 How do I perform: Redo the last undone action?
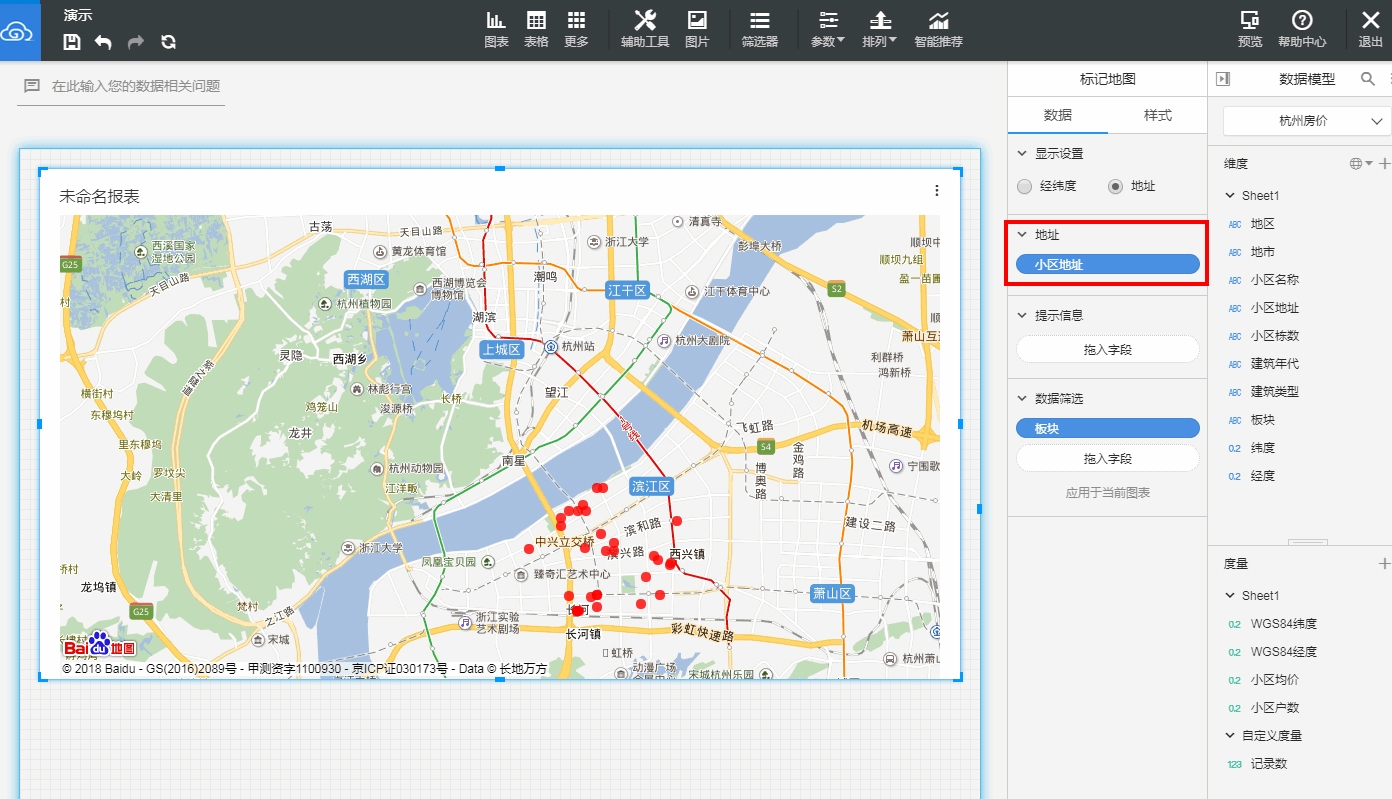click(x=136, y=42)
